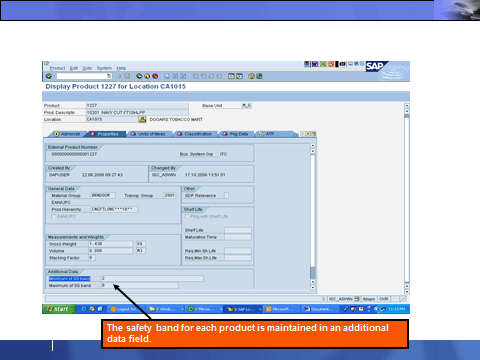Open the Goto menu
480x360 pixels.
[x=87, y=68]
